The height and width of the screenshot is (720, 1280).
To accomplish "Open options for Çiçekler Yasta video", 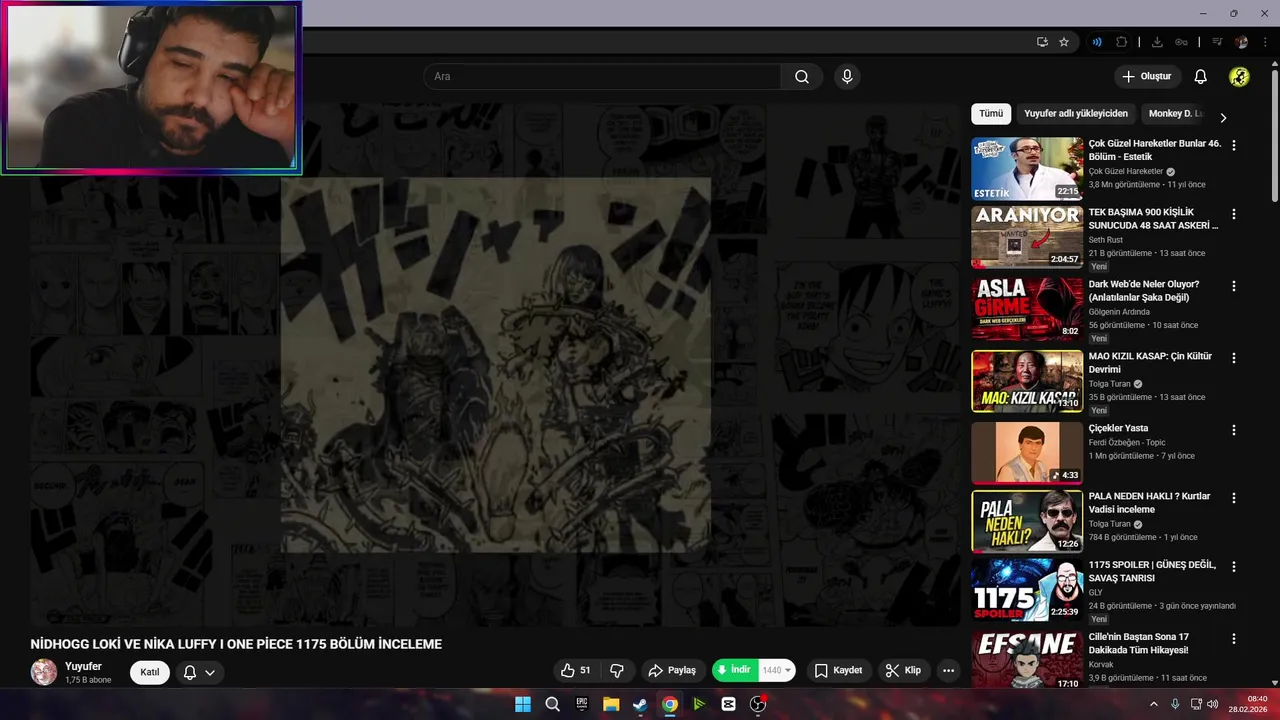I will pos(1233,430).
